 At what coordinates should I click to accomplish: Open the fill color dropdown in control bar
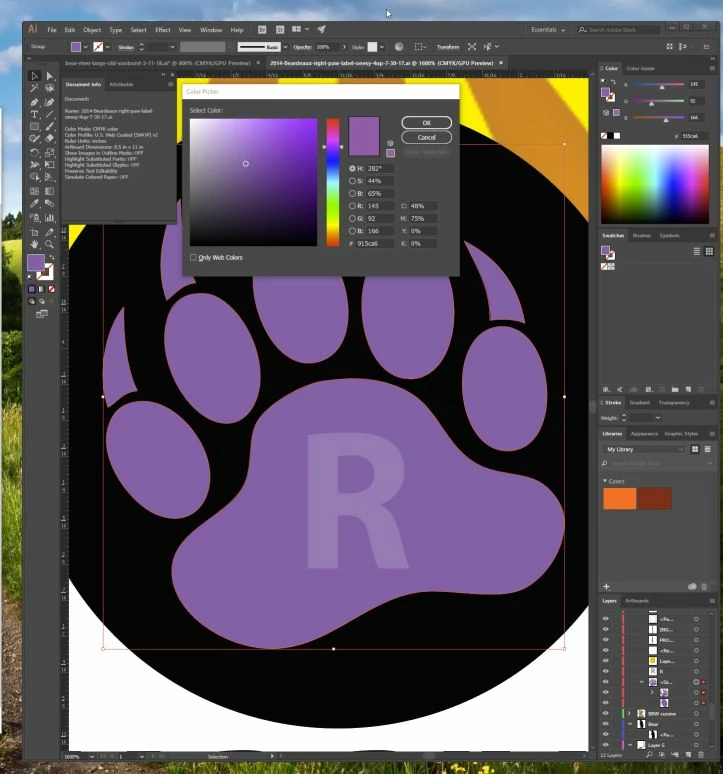85,47
